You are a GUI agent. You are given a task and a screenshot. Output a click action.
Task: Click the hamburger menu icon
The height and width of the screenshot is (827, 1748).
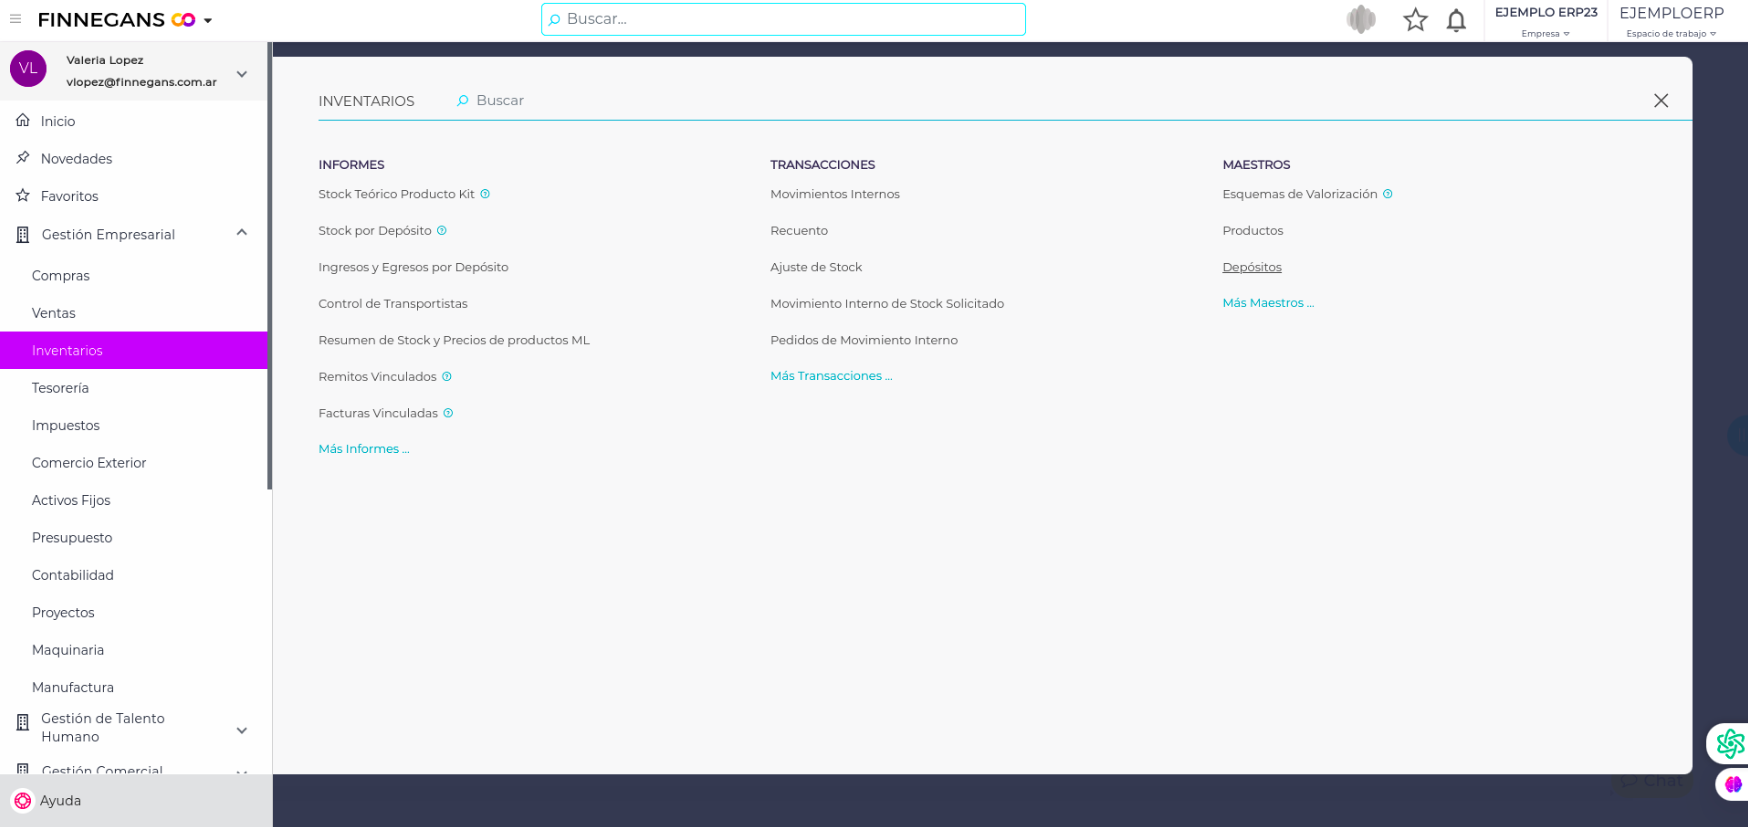click(x=15, y=19)
